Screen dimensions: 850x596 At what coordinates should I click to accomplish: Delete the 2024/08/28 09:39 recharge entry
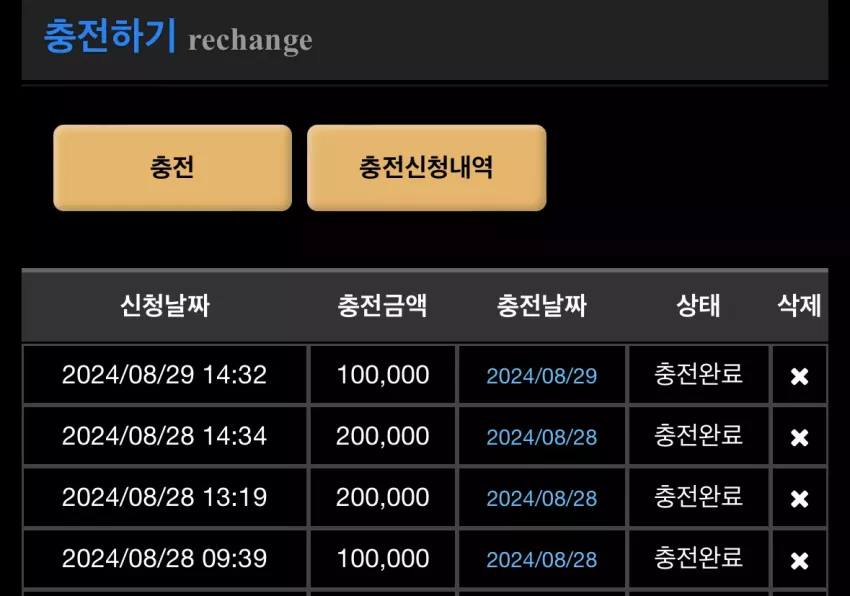pos(799,560)
